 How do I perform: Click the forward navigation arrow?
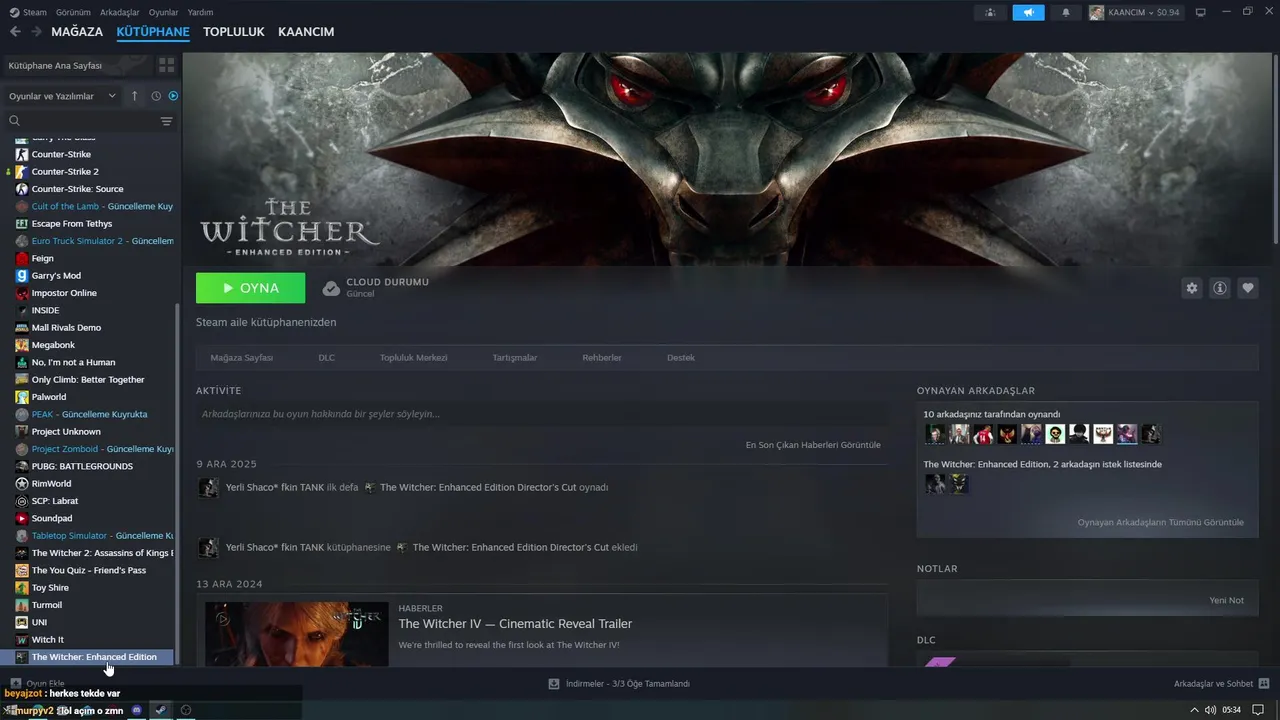37,32
